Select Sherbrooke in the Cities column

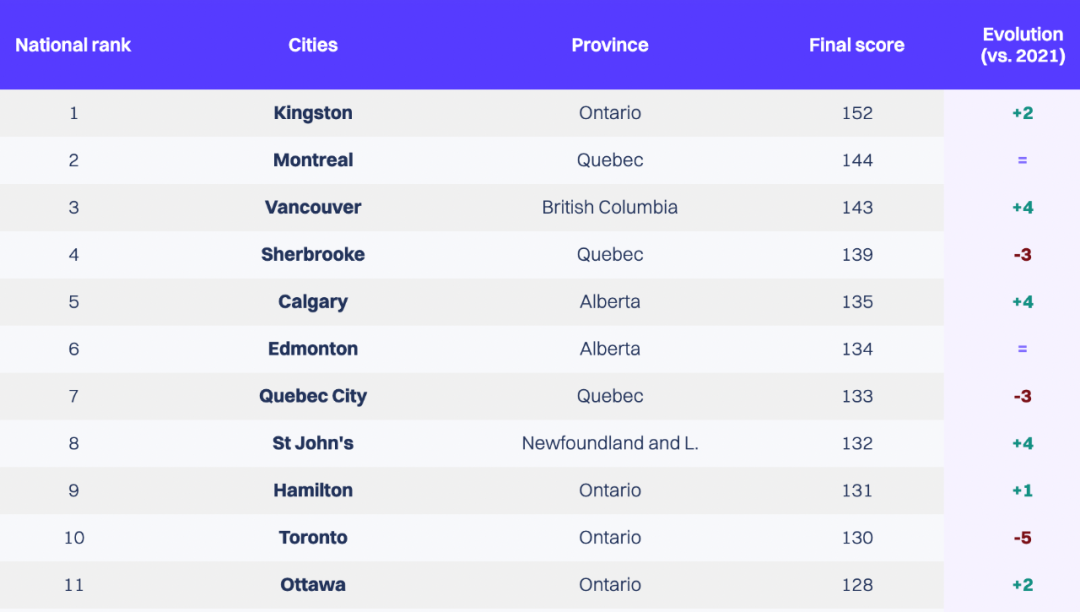313,255
